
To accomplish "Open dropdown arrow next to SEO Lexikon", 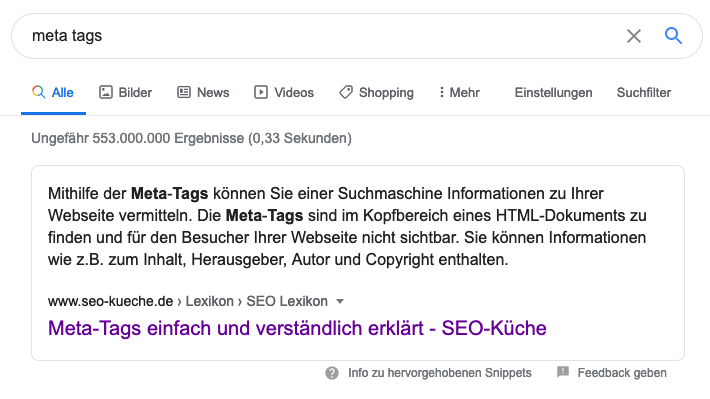I will click(x=340, y=301).
